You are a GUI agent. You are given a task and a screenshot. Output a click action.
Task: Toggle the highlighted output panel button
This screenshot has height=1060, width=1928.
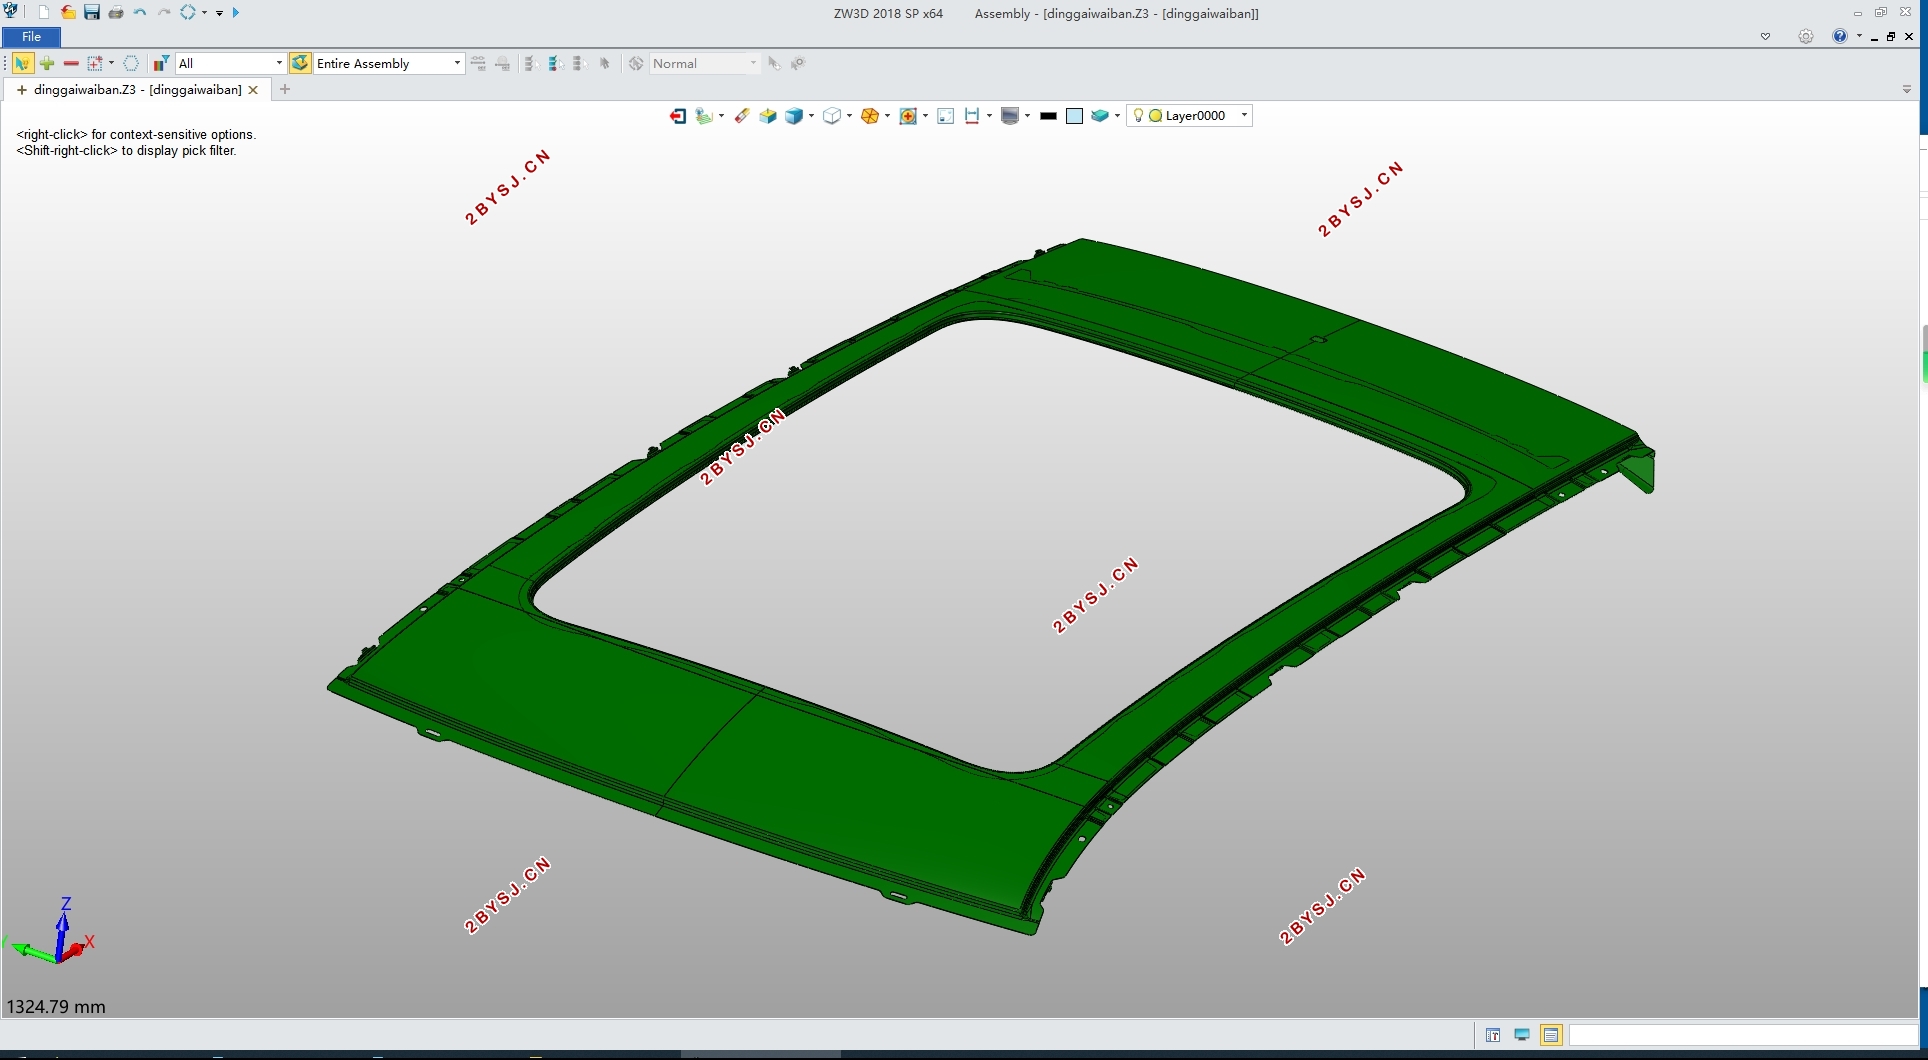pyautogui.click(x=1551, y=1035)
